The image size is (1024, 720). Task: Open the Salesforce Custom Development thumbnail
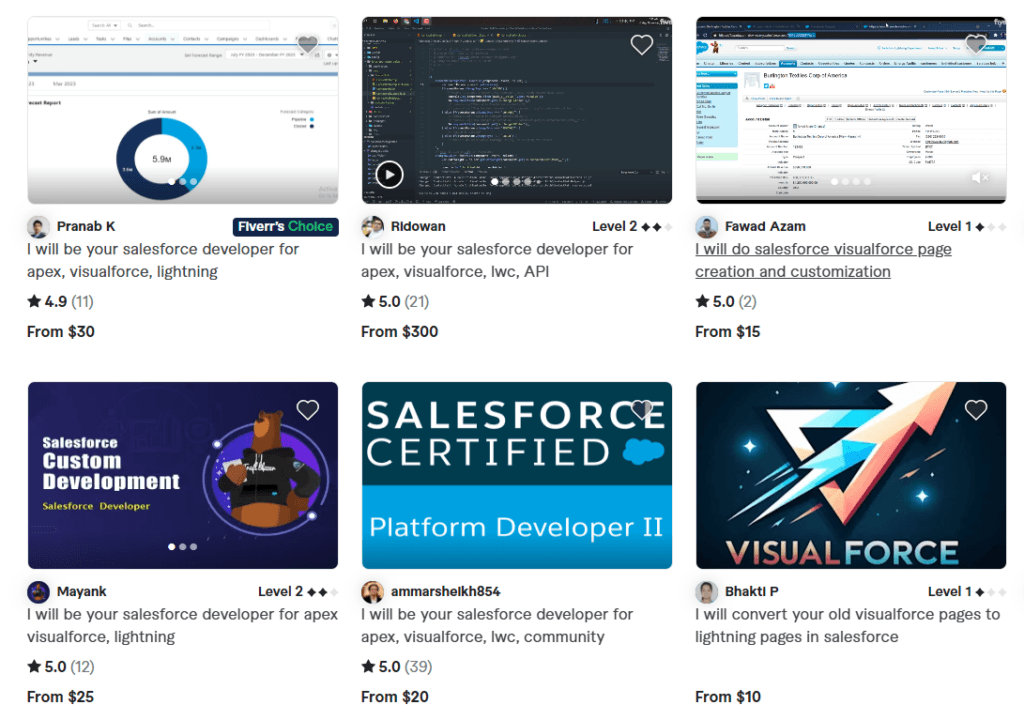(x=183, y=475)
